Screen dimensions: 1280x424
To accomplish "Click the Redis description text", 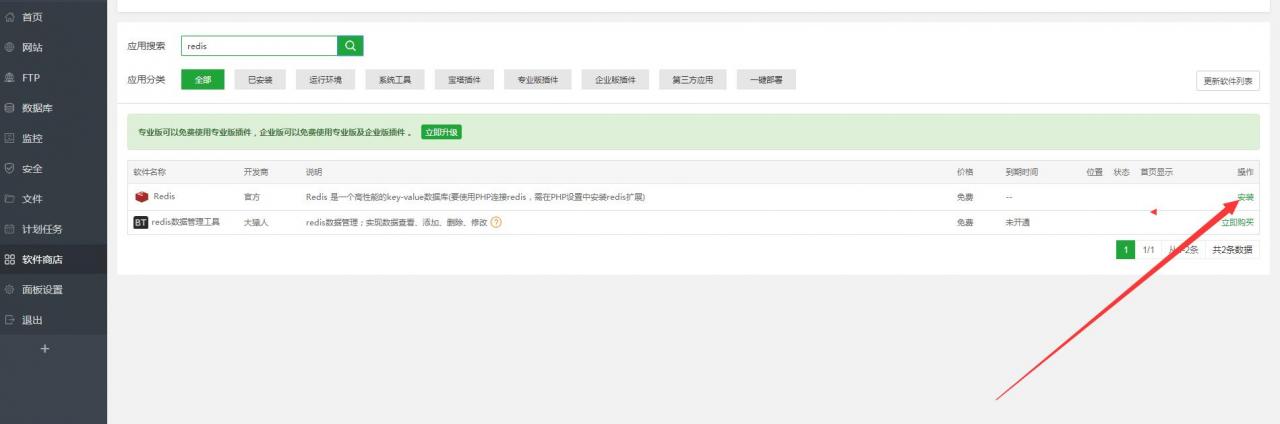I will [475, 197].
